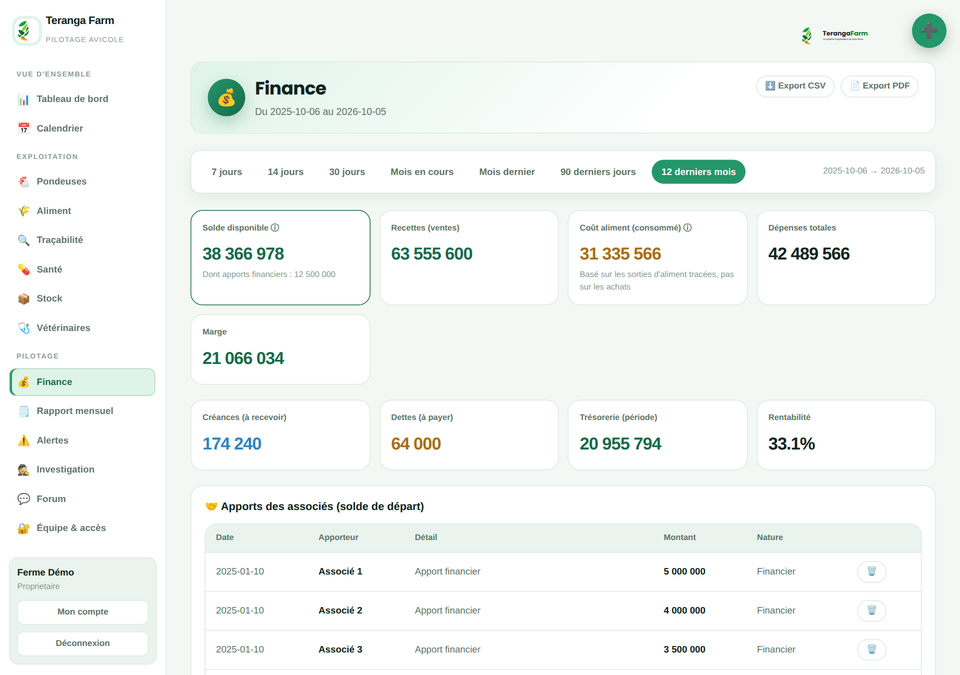This screenshot has height=675, width=960.
Task: Click the Stock box icon
Action: tap(23, 298)
